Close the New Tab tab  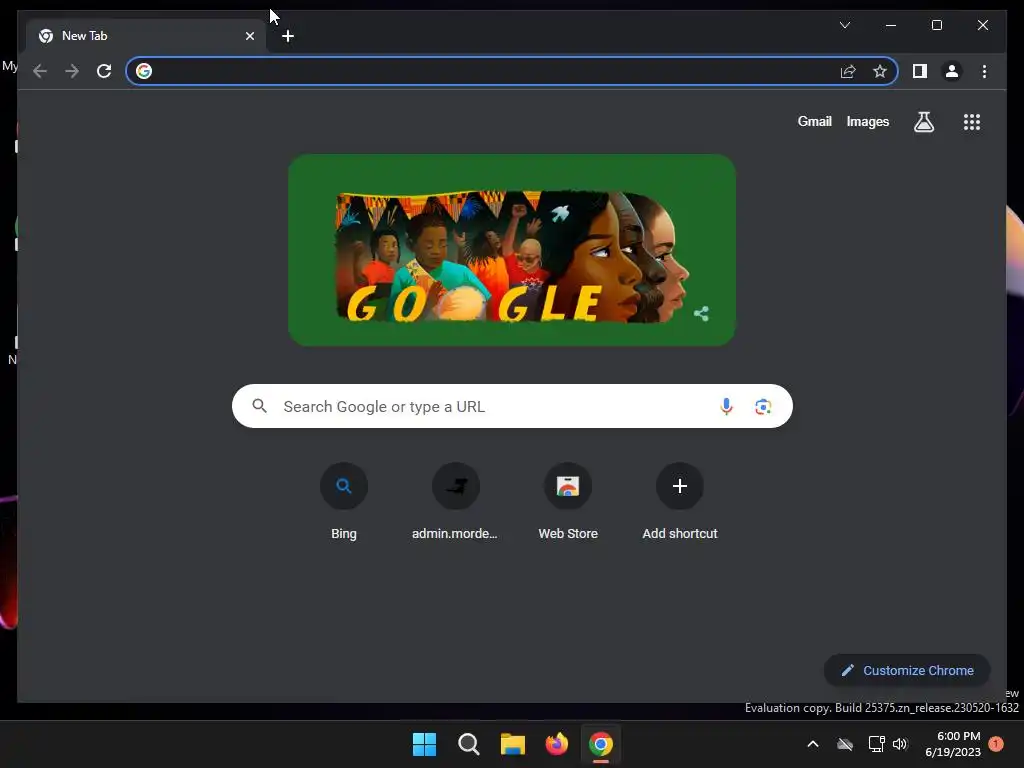[249, 36]
